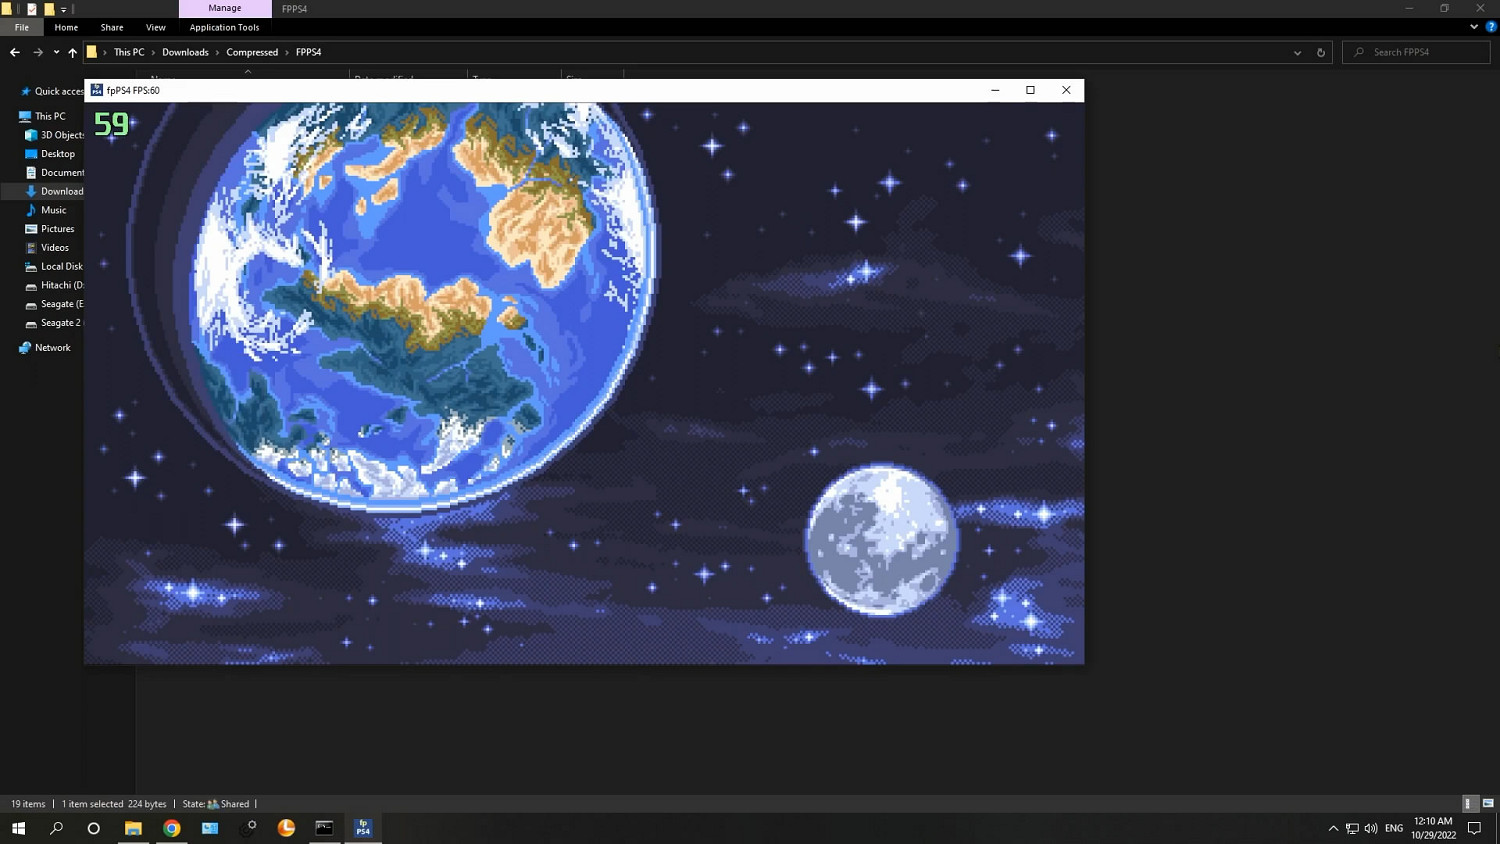Switch to details view toggle

(x=1468, y=804)
